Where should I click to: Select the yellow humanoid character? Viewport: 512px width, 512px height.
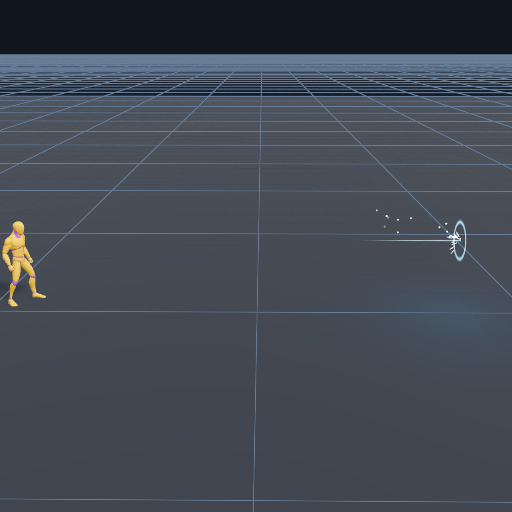[23, 264]
